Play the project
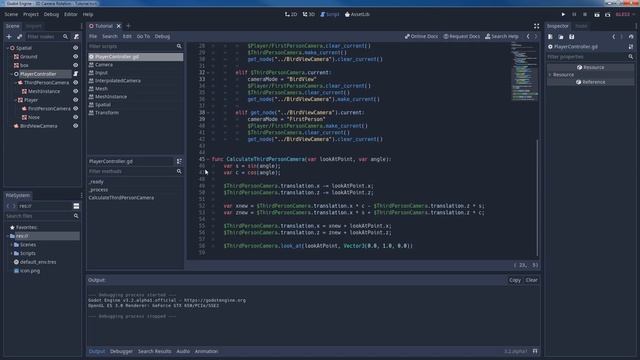The image size is (640, 360). [x=563, y=14]
